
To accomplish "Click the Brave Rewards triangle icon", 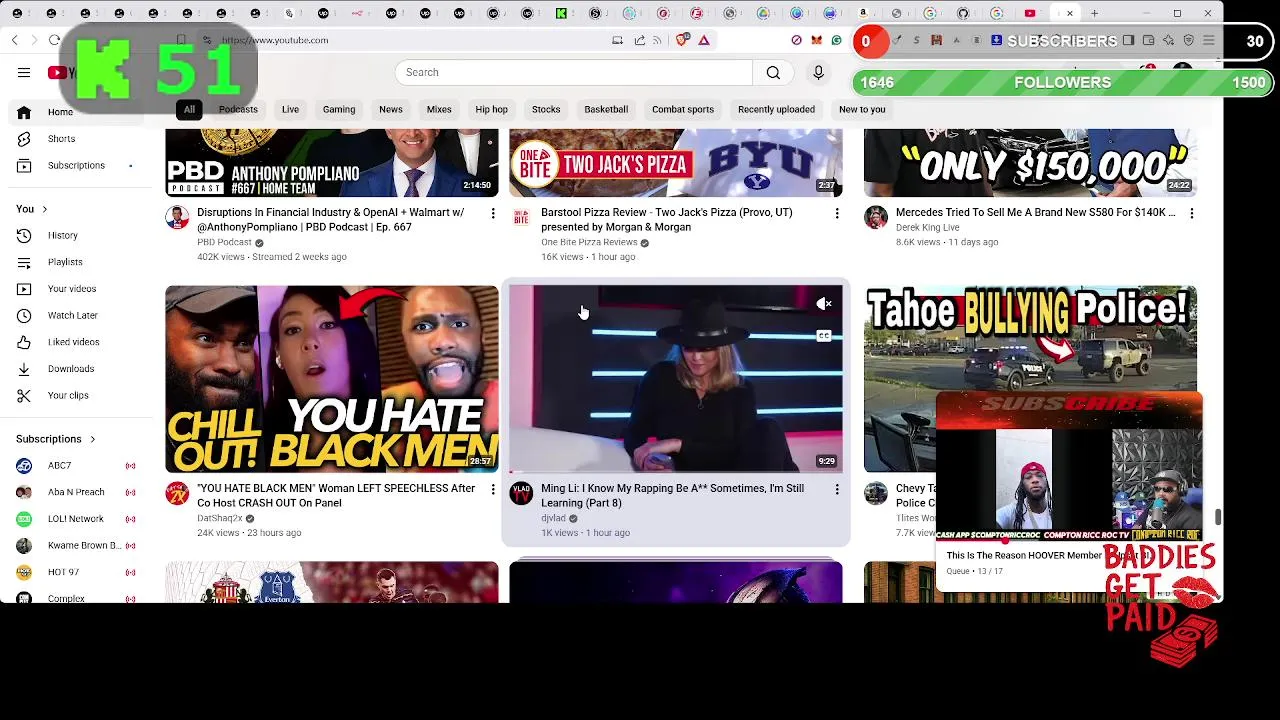I will pyautogui.click(x=704, y=40).
